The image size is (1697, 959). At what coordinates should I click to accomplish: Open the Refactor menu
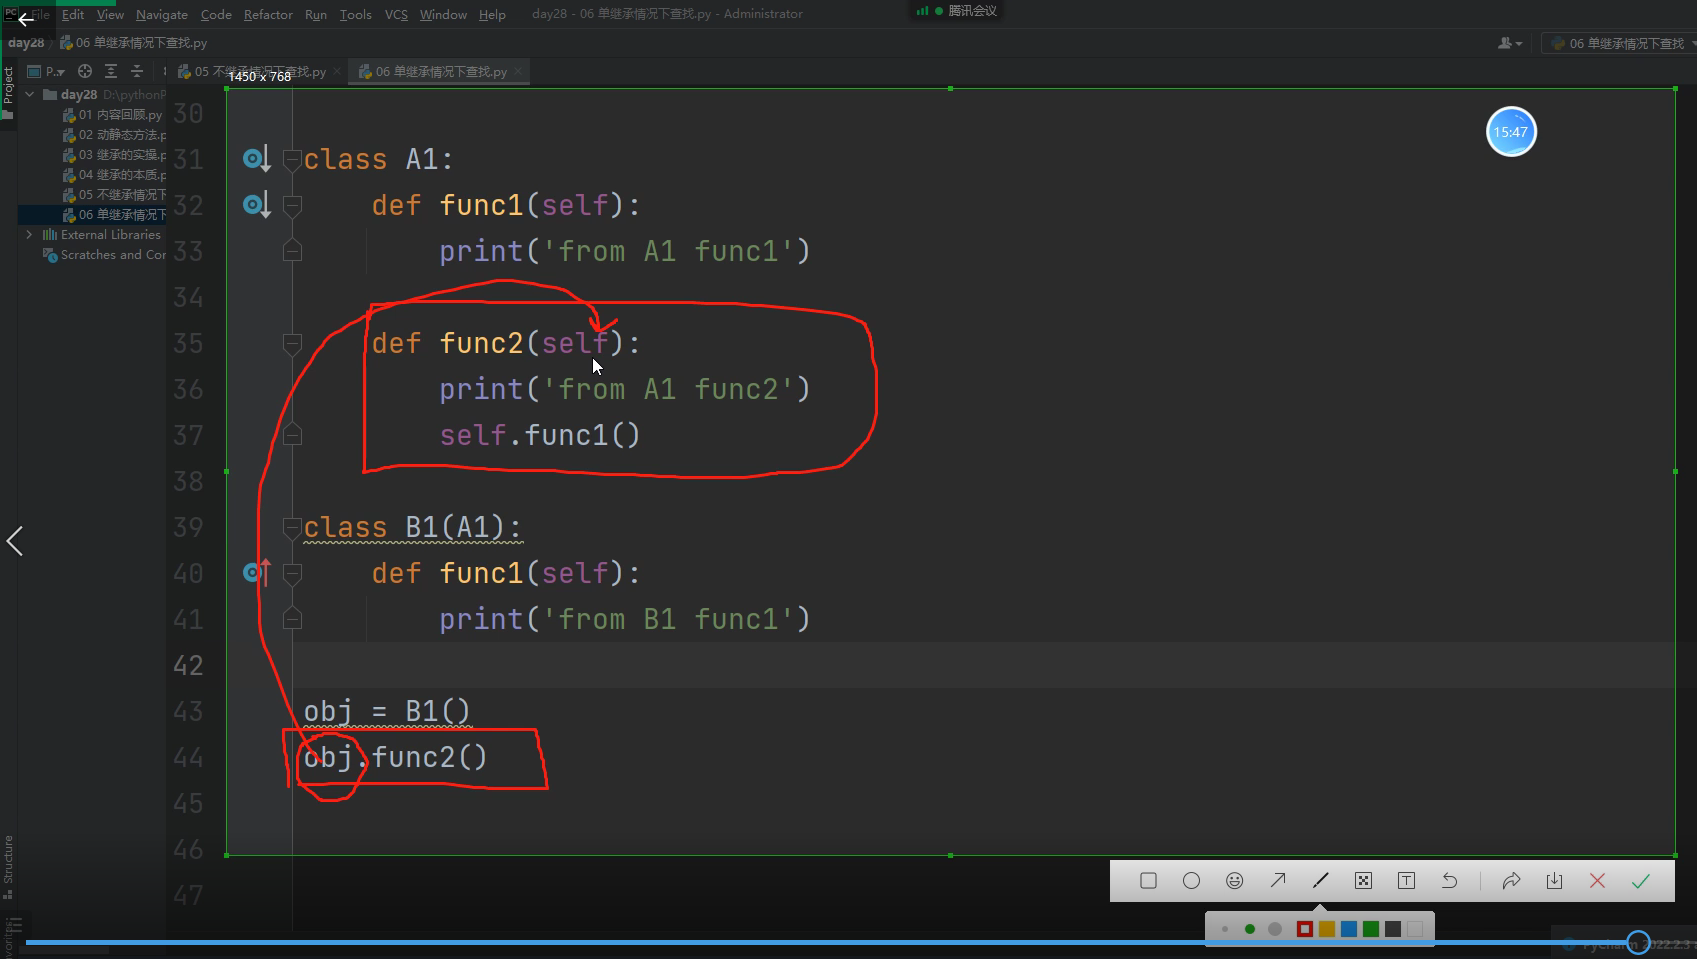[x=268, y=14]
